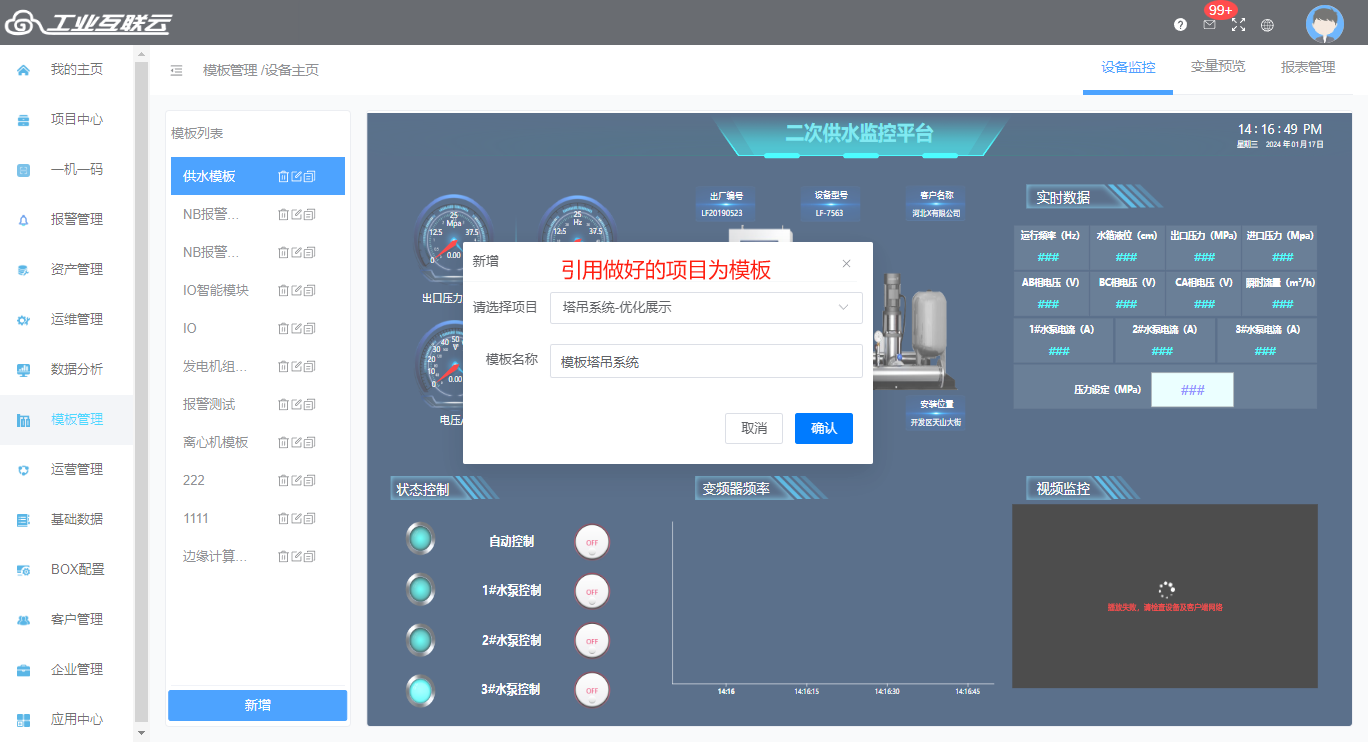
Task: Click the 模板名称 input field
Action: pos(706,361)
